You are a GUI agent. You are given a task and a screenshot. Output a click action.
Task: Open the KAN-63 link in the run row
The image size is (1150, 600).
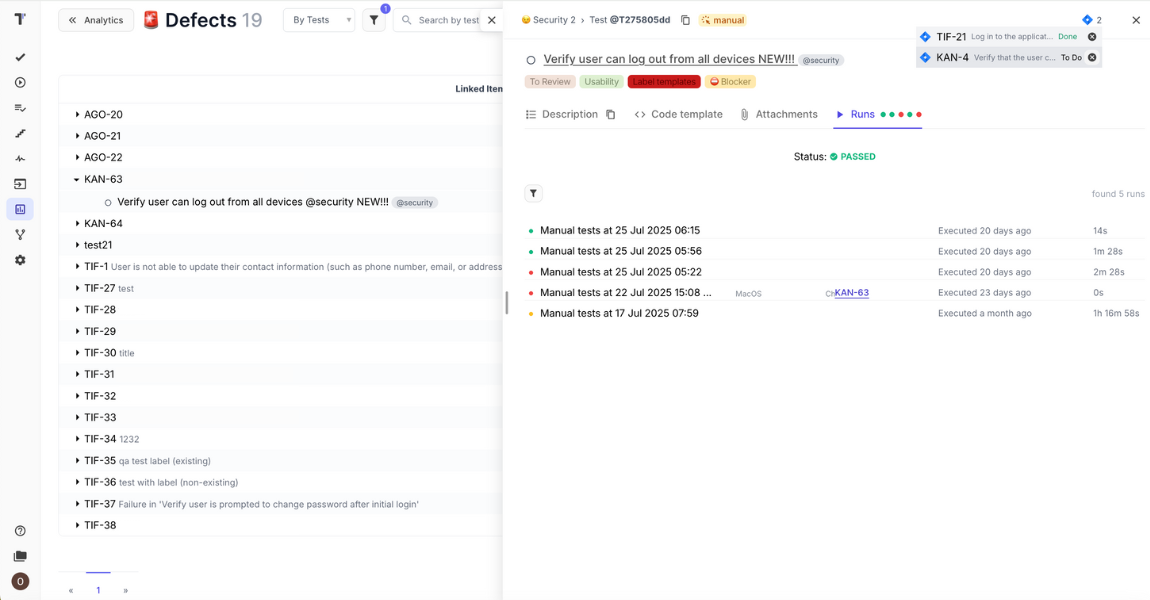click(x=851, y=292)
